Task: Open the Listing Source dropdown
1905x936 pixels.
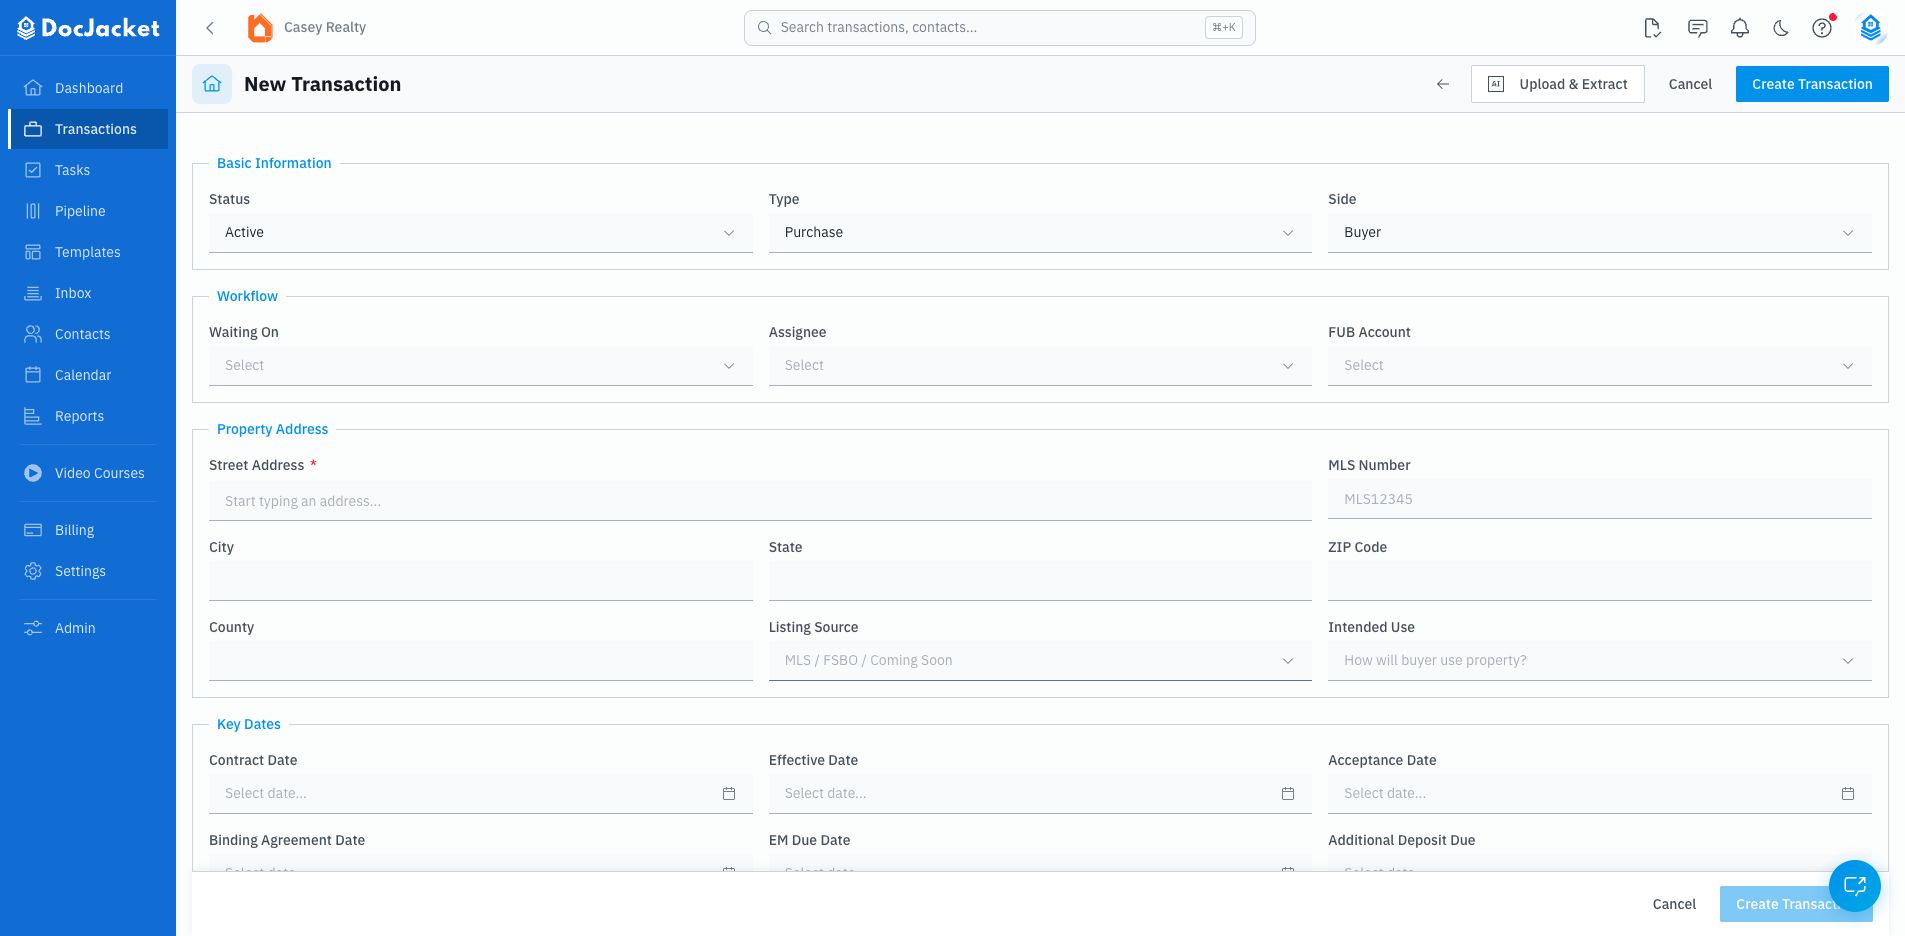Action: click(x=1040, y=660)
